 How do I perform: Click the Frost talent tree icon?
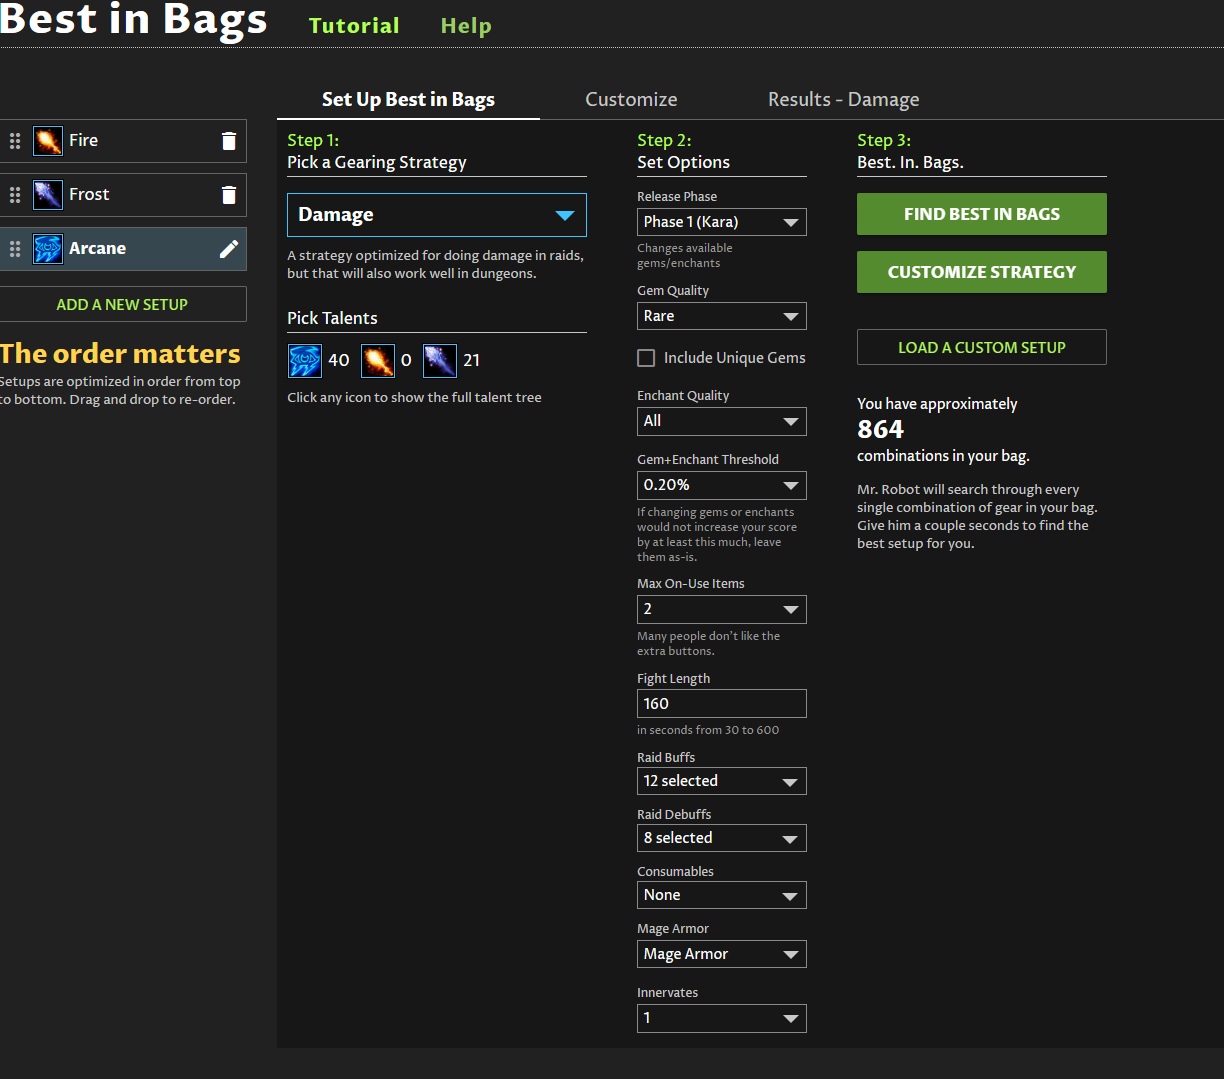coord(440,360)
